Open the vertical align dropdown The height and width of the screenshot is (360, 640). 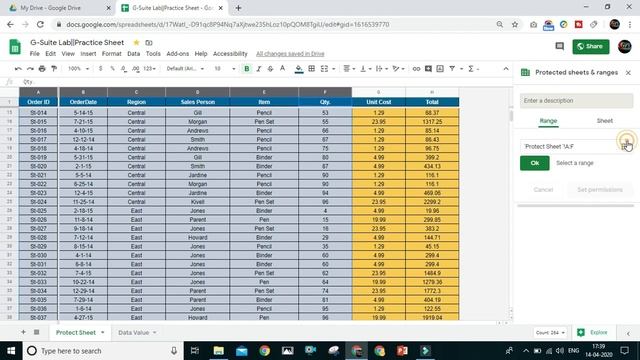click(365, 69)
